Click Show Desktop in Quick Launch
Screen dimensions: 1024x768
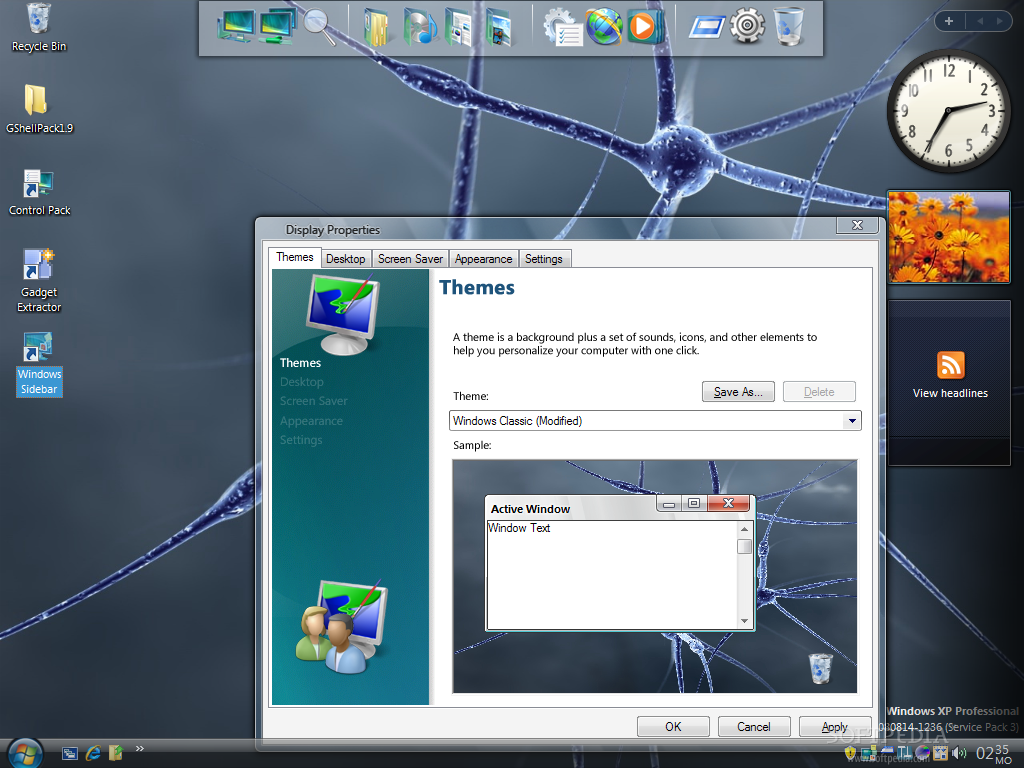70,754
